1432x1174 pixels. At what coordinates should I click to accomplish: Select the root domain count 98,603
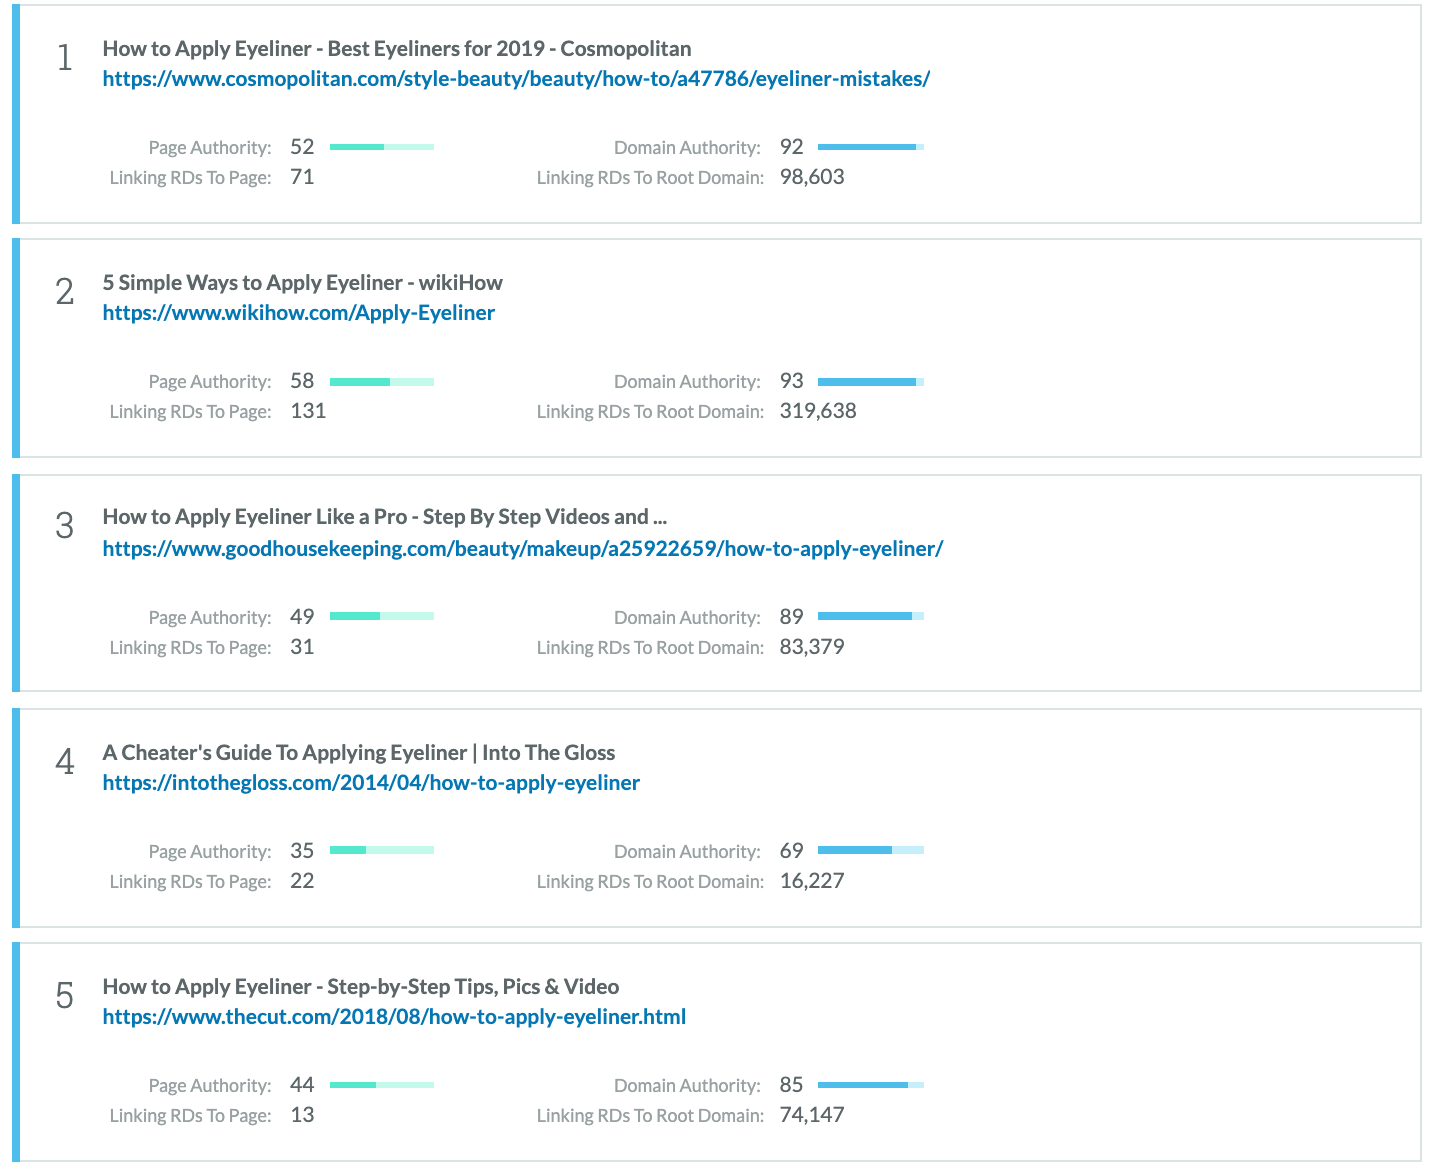point(812,177)
